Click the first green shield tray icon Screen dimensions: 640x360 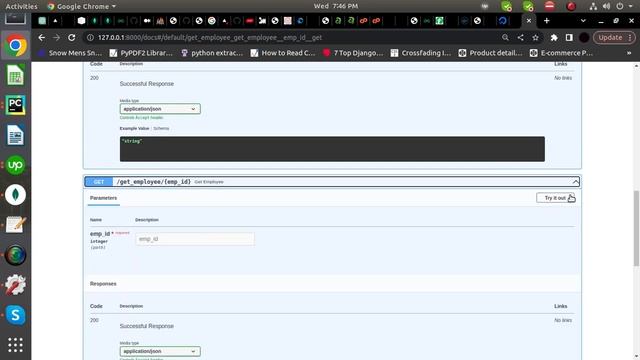[507, 6]
